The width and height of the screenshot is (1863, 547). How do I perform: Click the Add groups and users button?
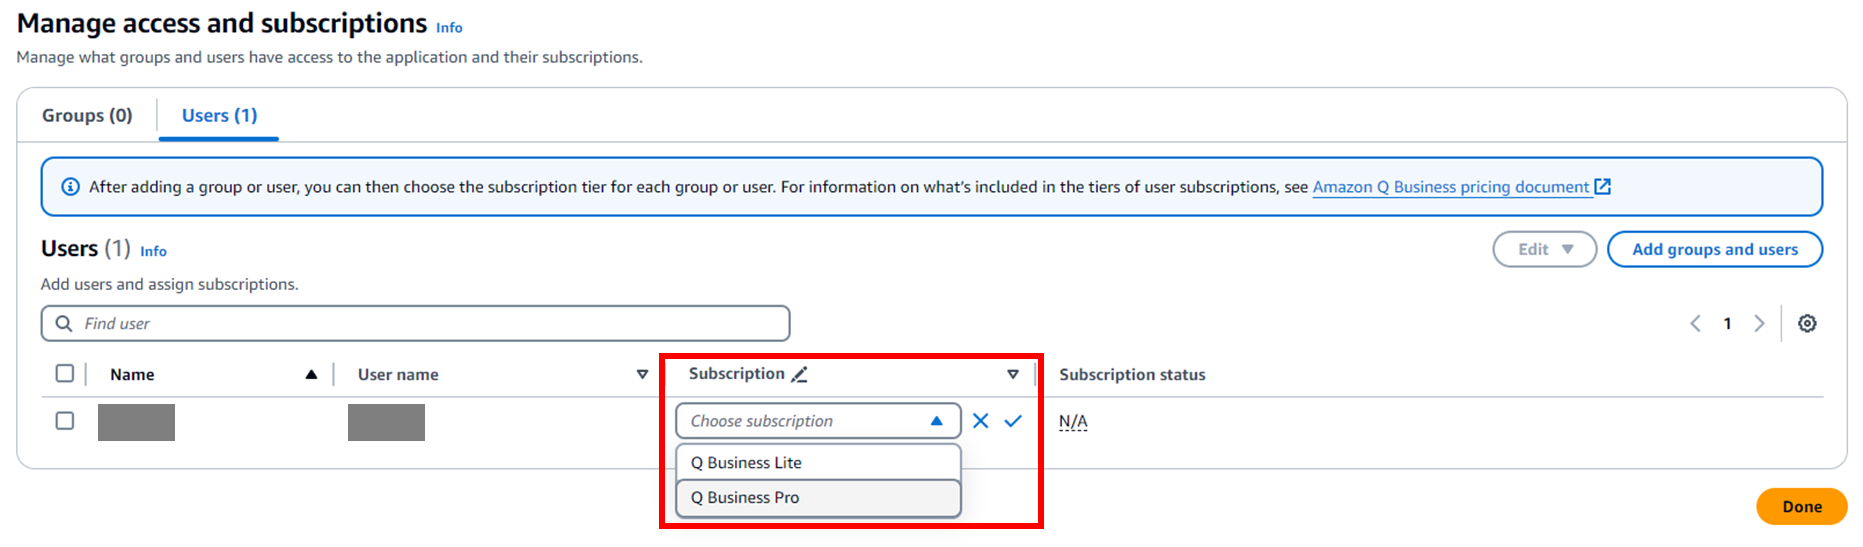click(1714, 249)
